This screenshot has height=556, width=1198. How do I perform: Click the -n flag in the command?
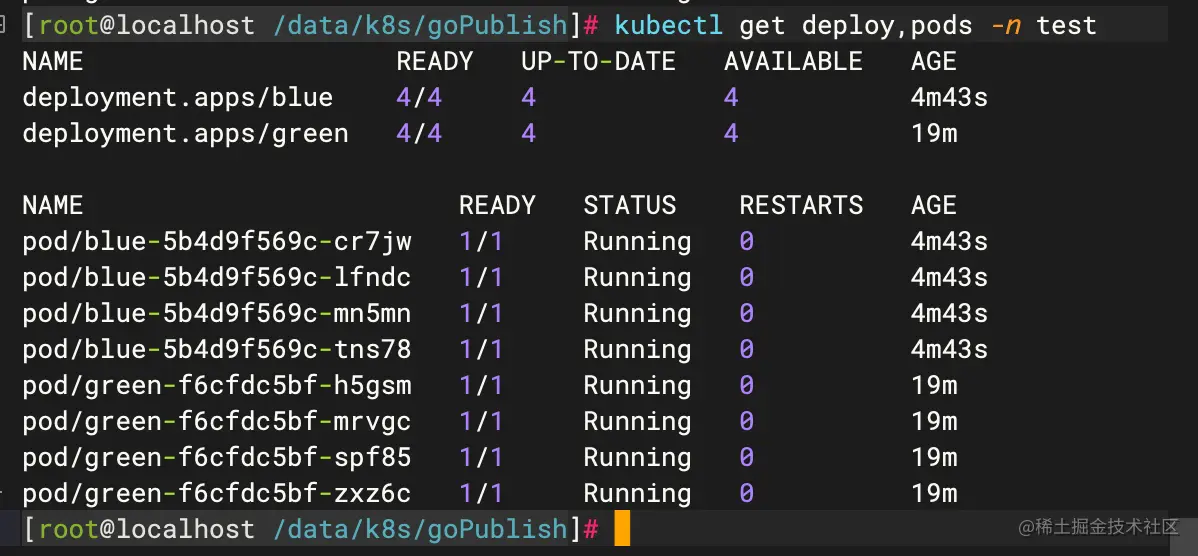point(1005,25)
